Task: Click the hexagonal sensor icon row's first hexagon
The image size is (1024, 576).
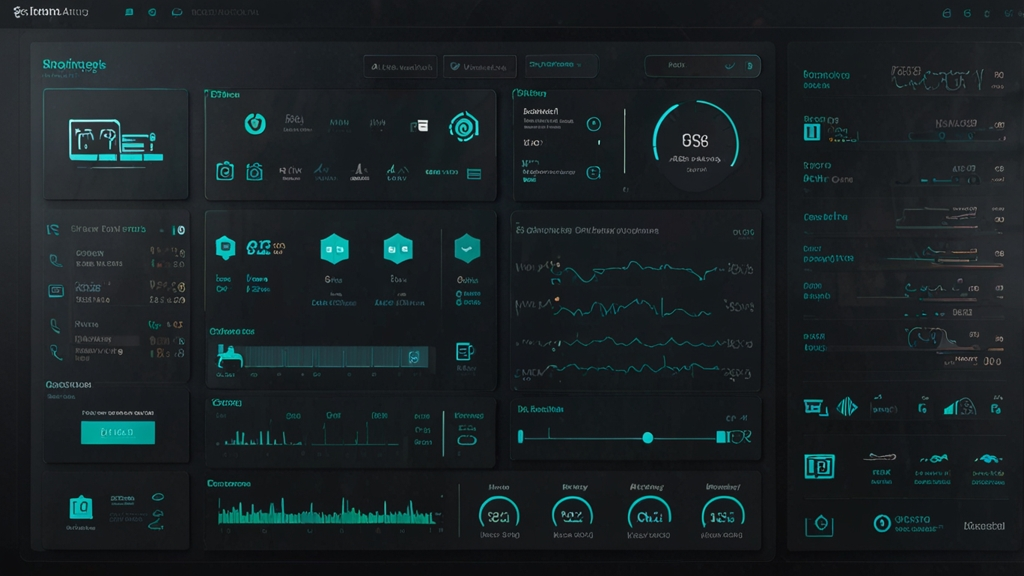Action: (226, 247)
